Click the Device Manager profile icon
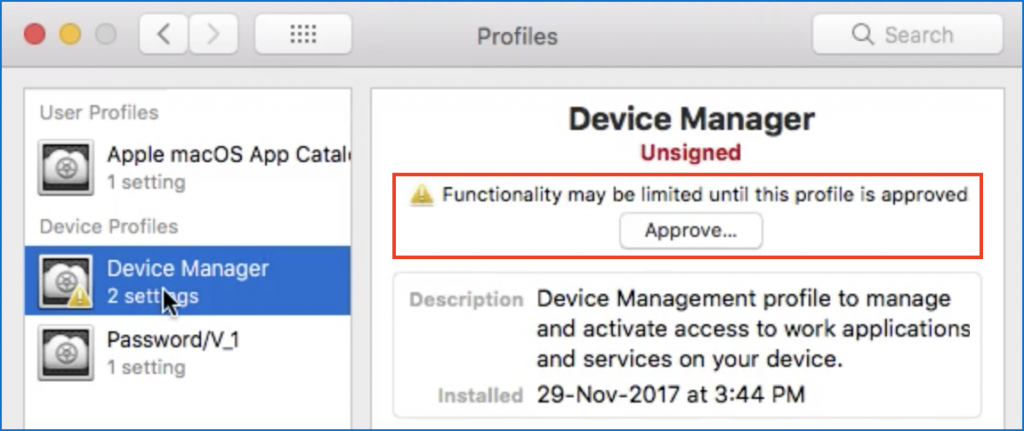Viewport: 1024px width, 431px height. point(65,282)
